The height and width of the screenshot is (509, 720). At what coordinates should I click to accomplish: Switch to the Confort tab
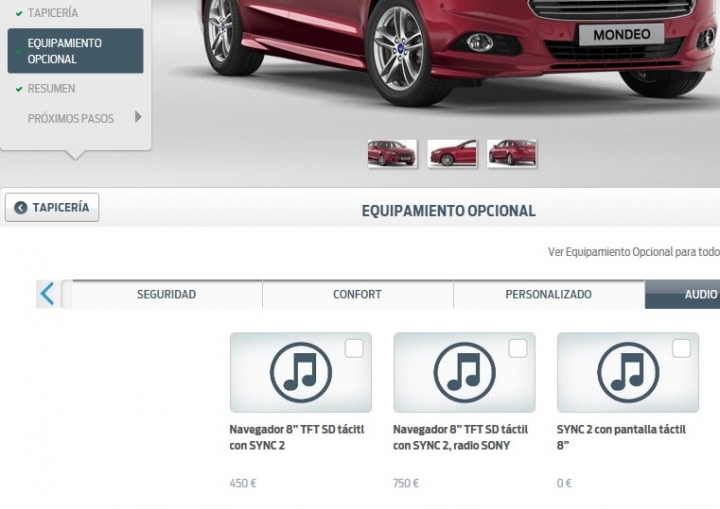tap(358, 294)
